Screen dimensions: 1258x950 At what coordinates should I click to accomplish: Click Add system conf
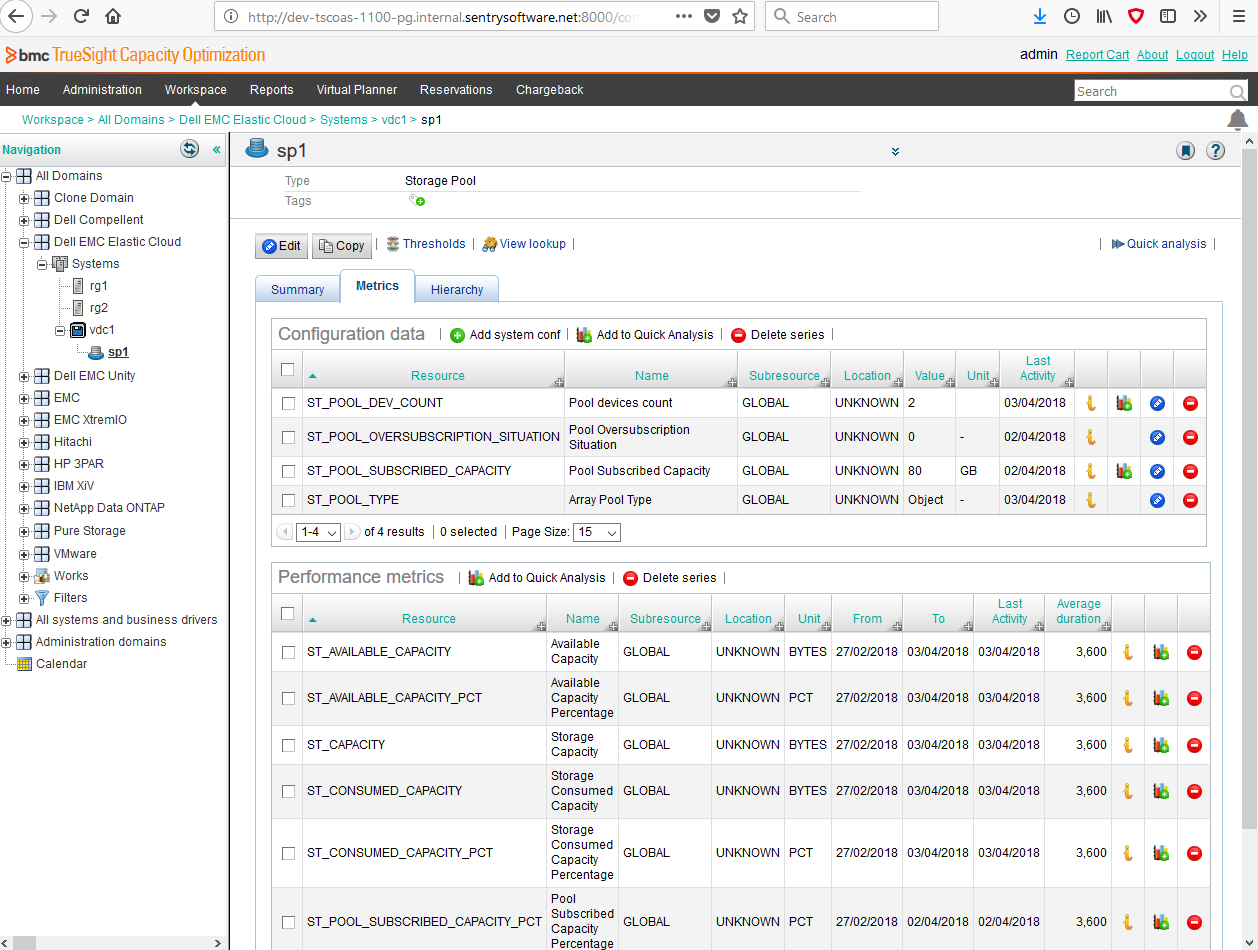click(505, 335)
